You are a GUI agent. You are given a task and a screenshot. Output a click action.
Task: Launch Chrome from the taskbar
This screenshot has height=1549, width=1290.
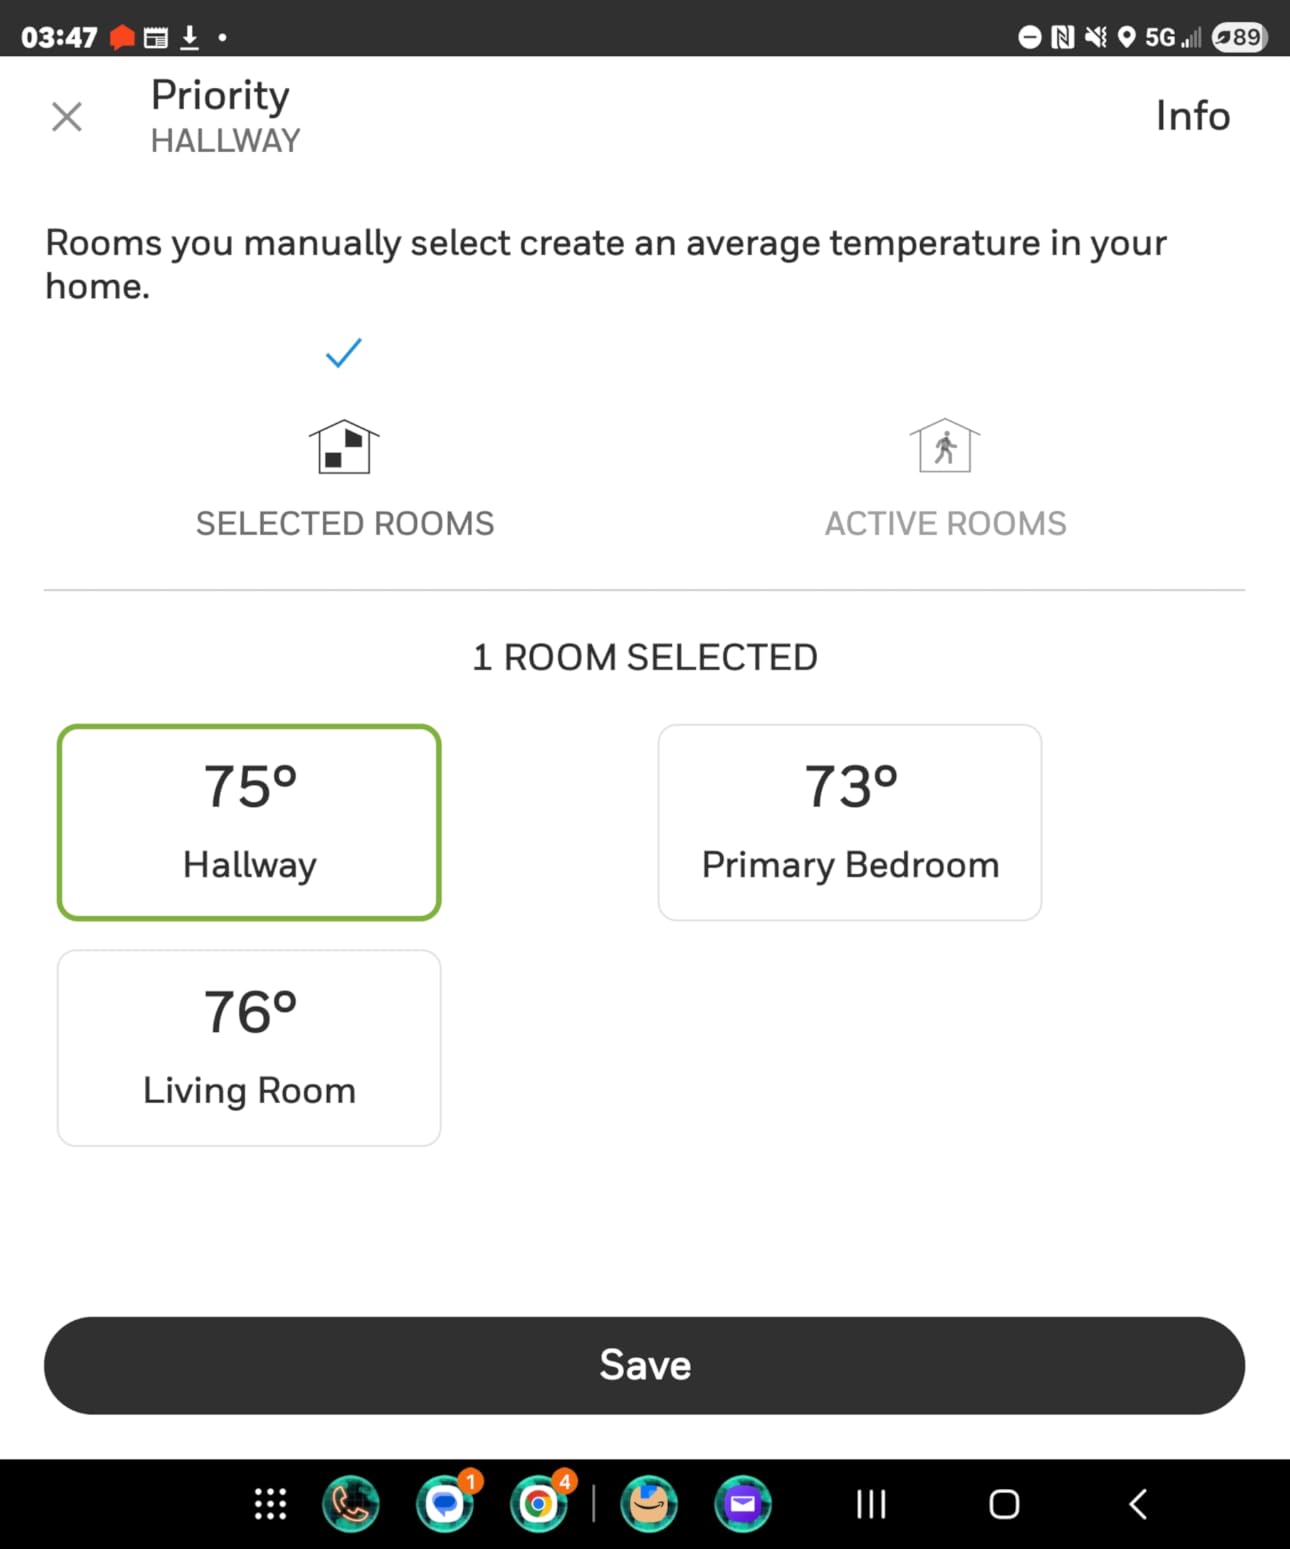pyautogui.click(x=538, y=1504)
